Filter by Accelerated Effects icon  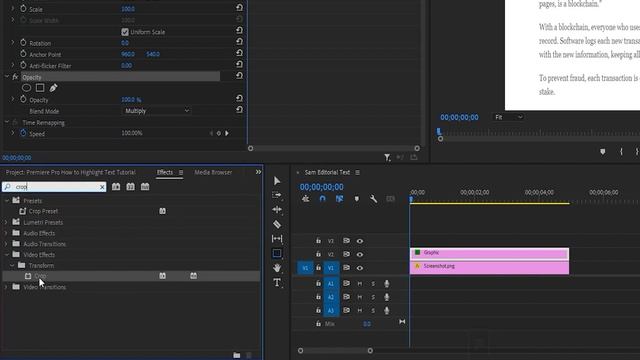coord(116,187)
